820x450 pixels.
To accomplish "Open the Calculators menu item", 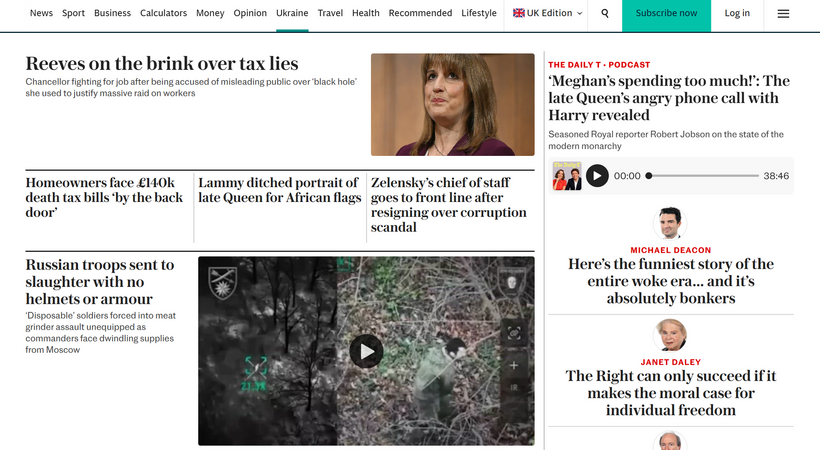I will pos(163,13).
